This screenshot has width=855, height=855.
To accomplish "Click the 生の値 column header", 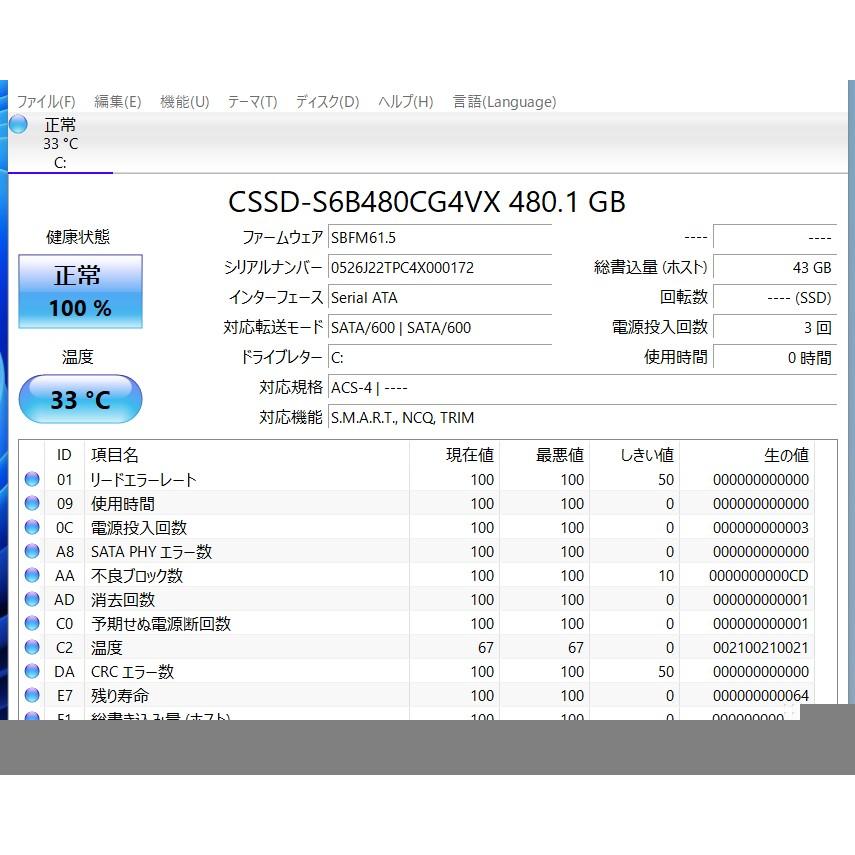I will click(x=786, y=455).
